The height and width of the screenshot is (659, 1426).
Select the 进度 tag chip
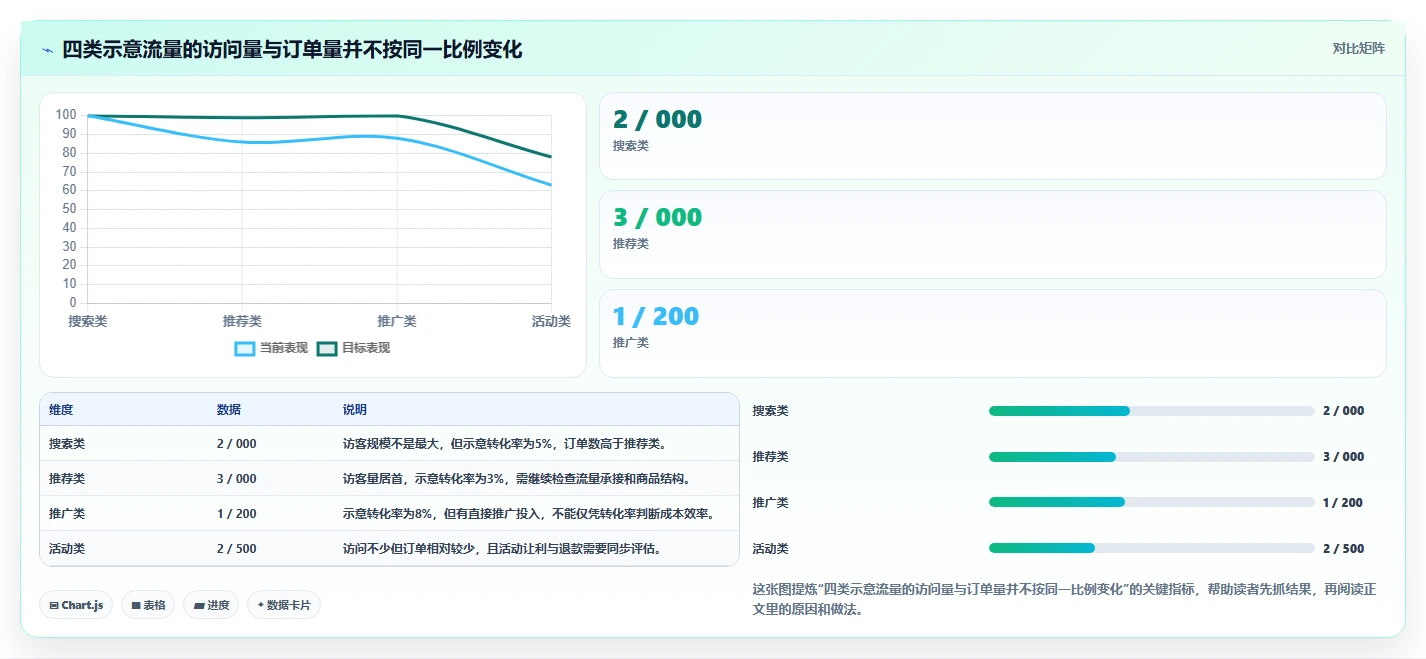click(x=211, y=605)
